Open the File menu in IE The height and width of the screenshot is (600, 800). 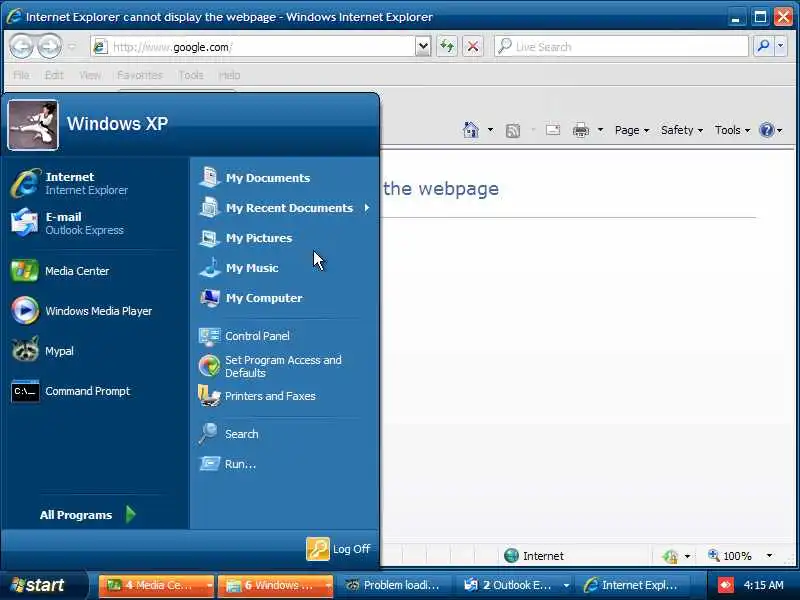point(21,76)
